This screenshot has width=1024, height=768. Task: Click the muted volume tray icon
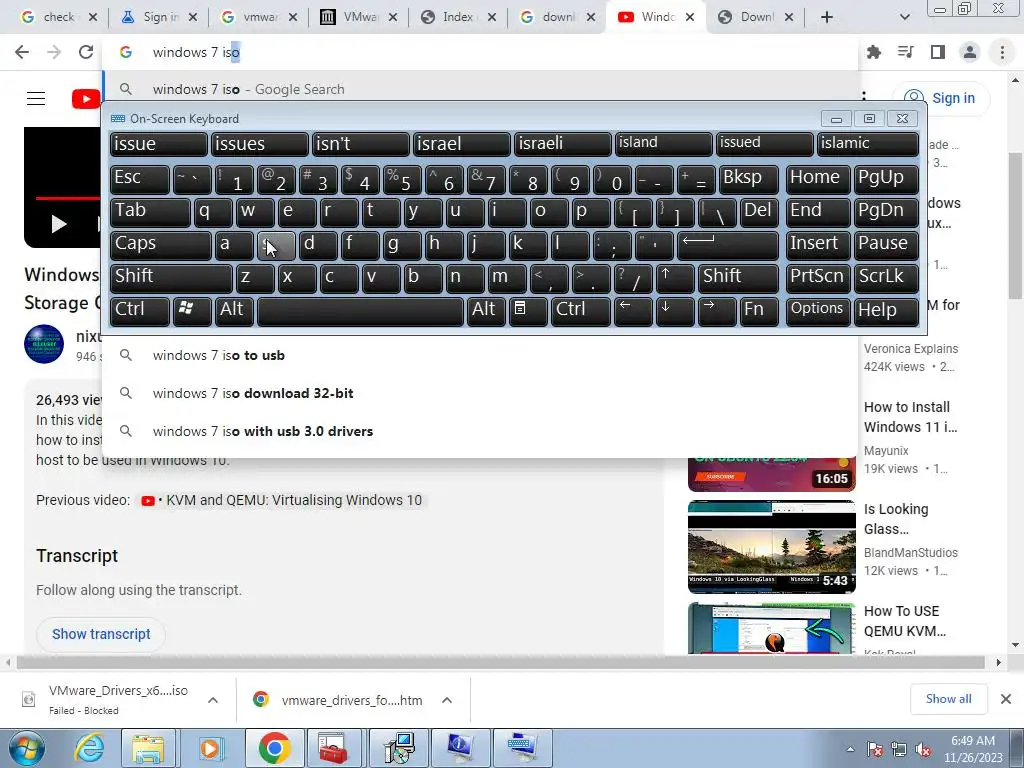click(x=923, y=750)
